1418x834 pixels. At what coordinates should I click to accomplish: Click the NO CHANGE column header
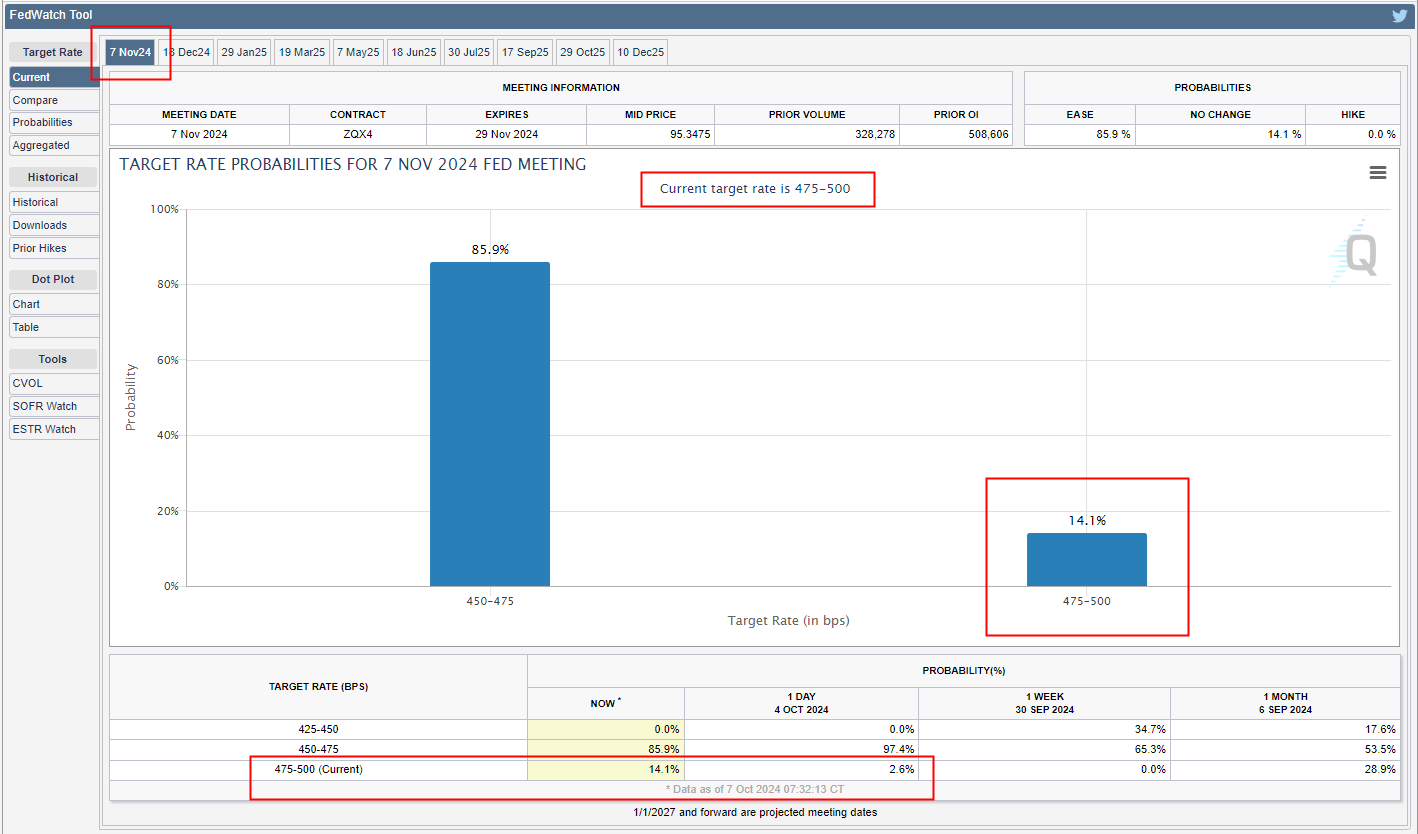click(1220, 114)
